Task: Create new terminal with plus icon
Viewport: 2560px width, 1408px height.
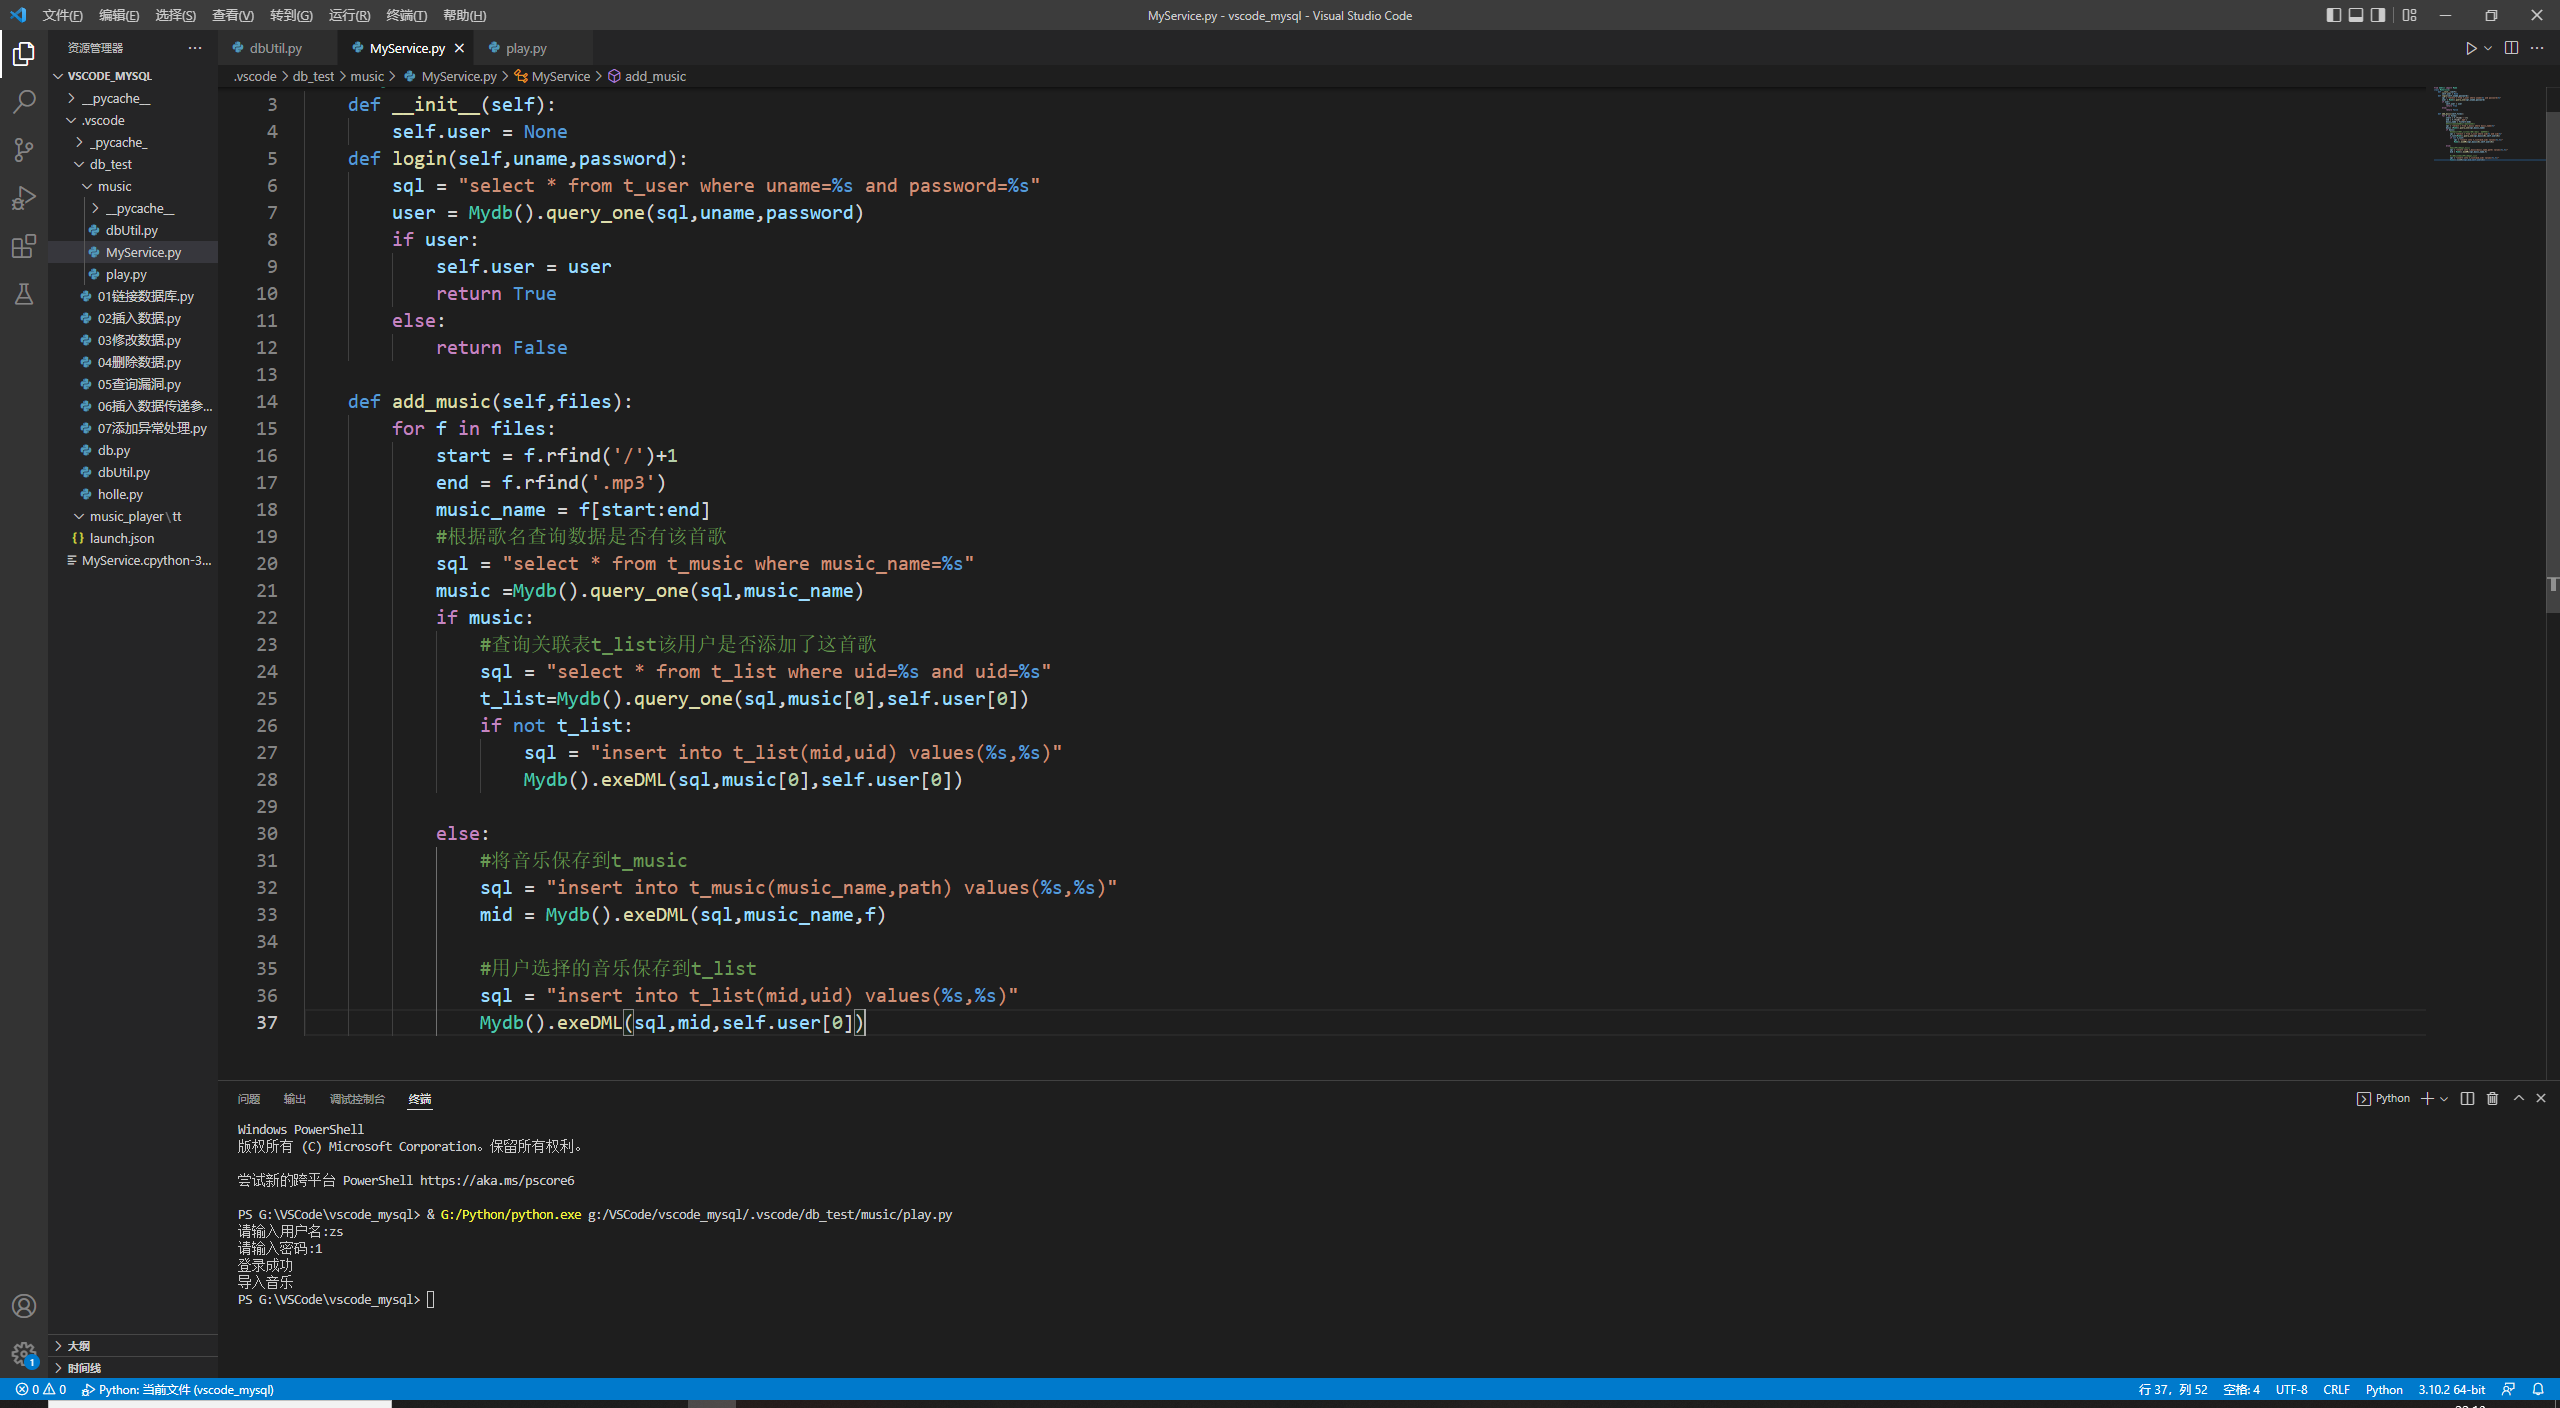Action: pyautogui.click(x=2426, y=1099)
